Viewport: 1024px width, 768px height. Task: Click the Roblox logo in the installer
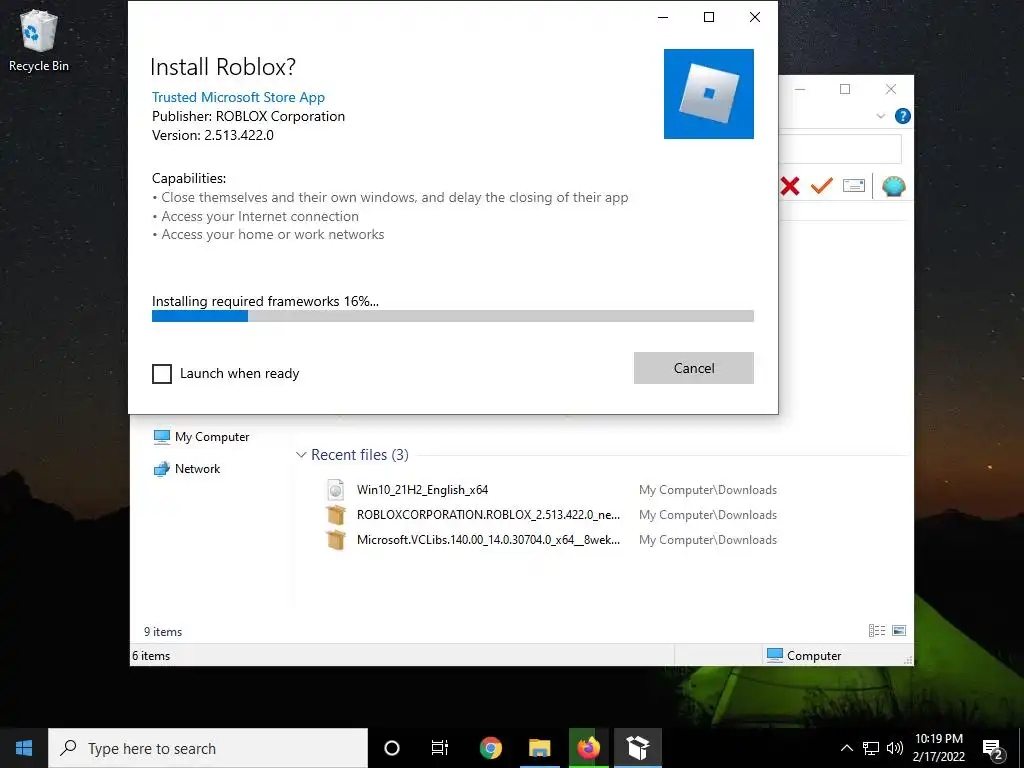click(x=709, y=94)
